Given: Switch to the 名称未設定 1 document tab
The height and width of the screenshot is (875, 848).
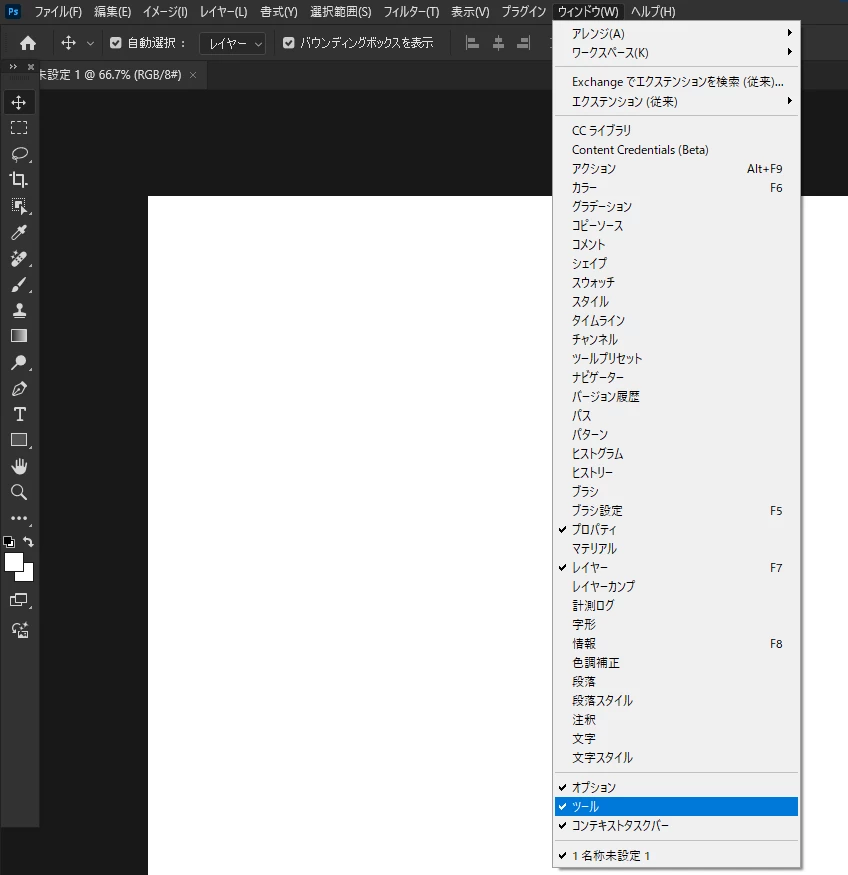Looking at the screenshot, I should (x=110, y=75).
